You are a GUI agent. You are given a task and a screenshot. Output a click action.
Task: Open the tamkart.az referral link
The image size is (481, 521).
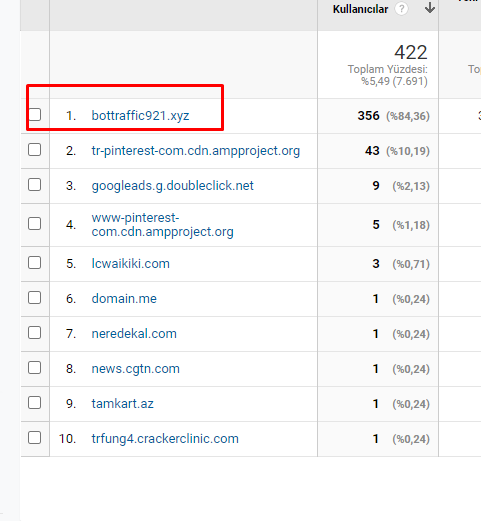[123, 404]
